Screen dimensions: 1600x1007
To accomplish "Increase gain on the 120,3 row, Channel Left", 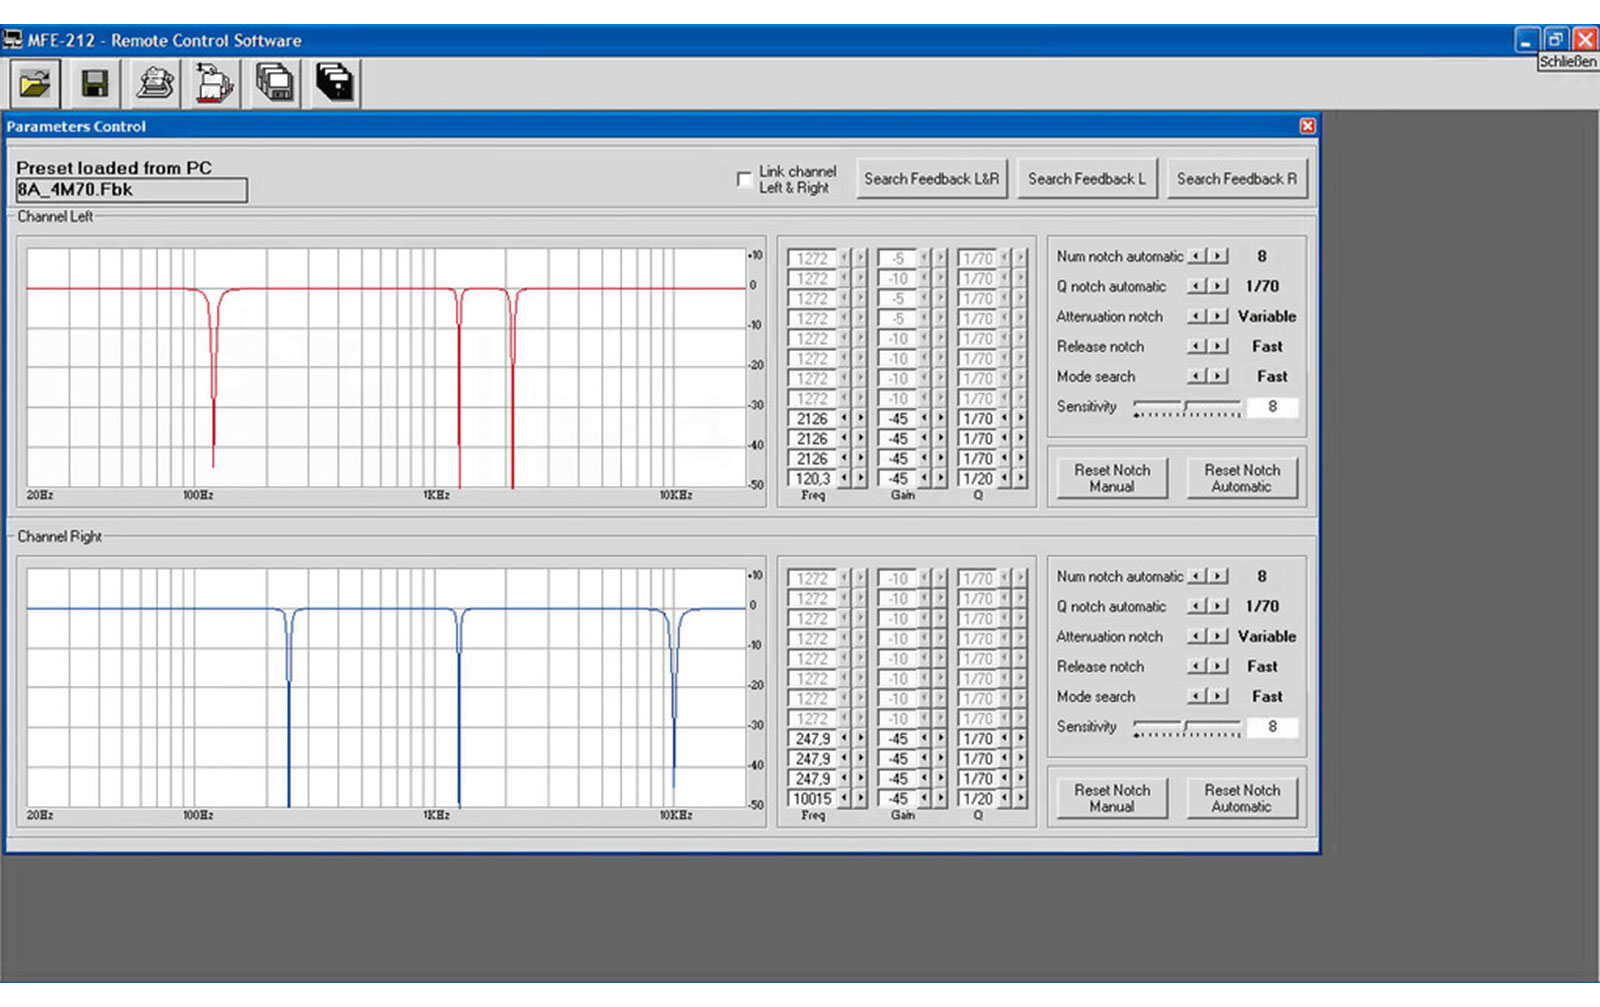I will [x=941, y=478].
